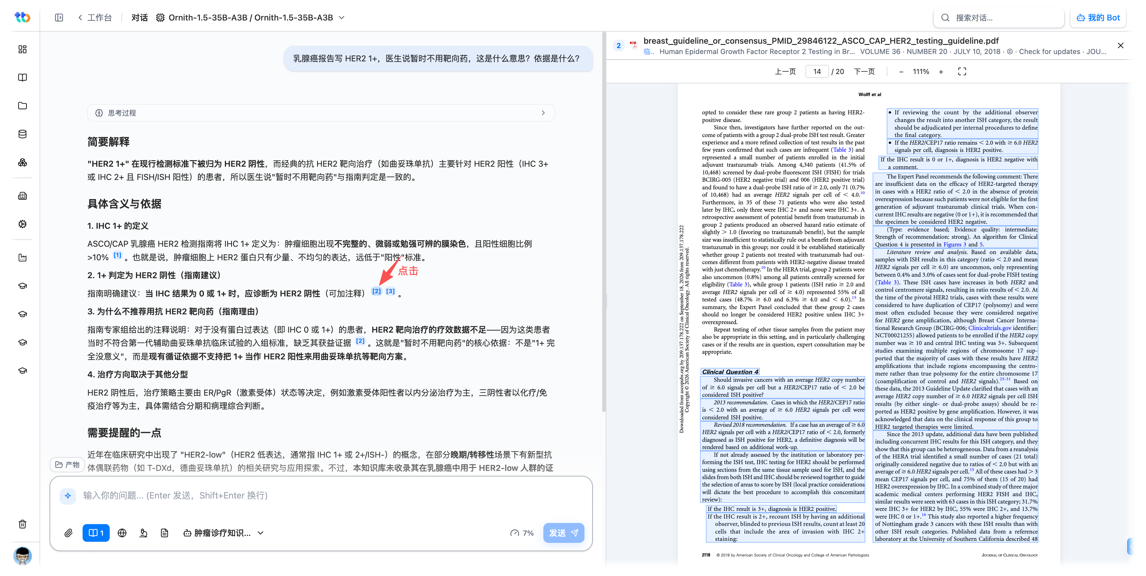Open the folder icon in left sidebar

coord(23,106)
